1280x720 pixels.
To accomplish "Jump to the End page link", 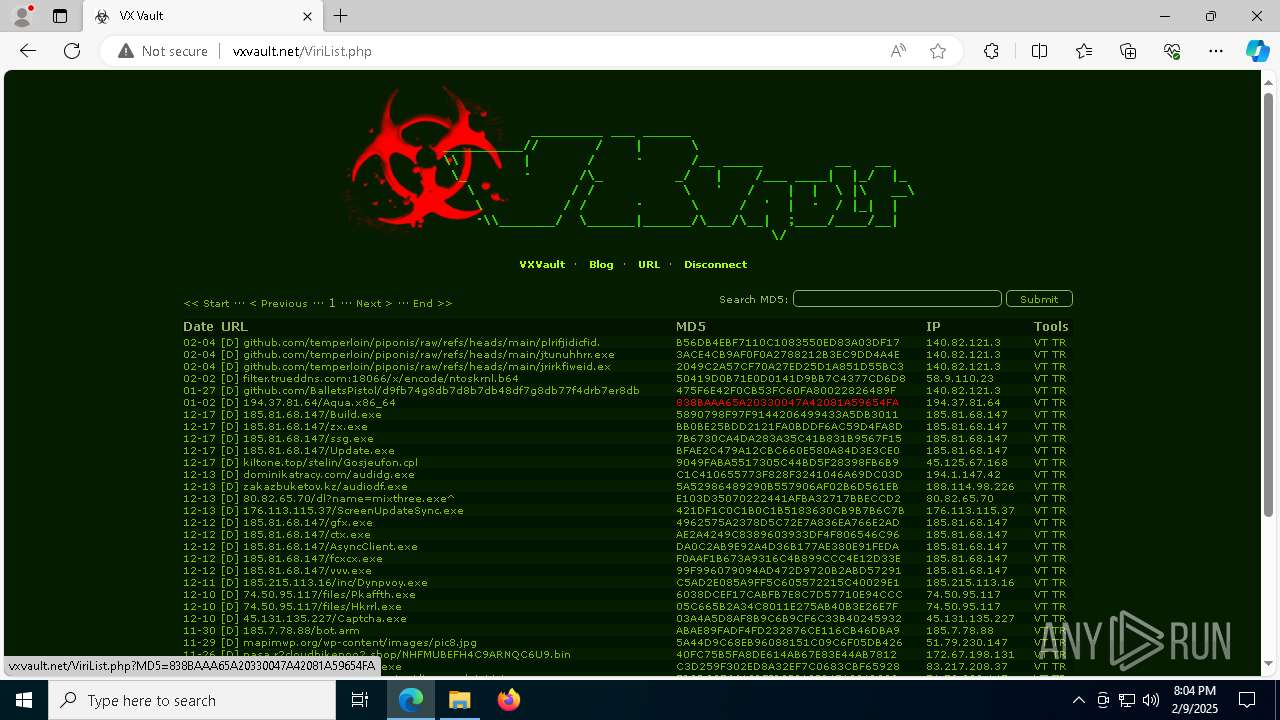I will coord(432,303).
